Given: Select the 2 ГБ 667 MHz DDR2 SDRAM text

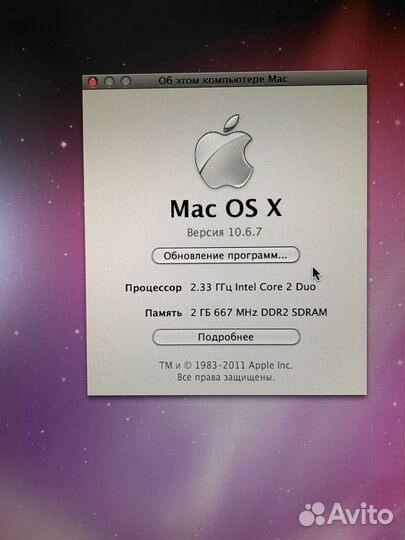Looking at the screenshot, I should [259, 312].
